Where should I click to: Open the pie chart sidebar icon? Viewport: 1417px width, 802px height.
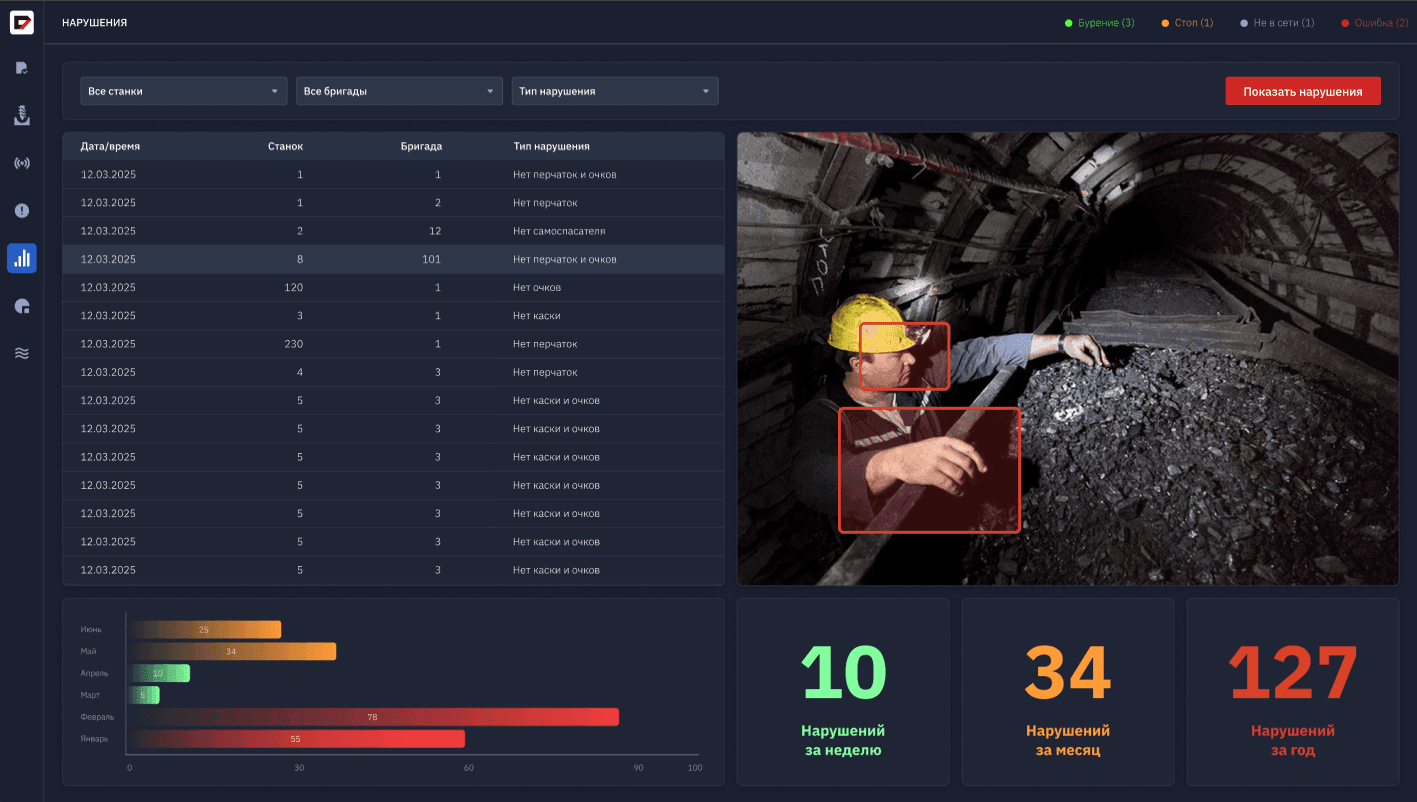tap(22, 306)
